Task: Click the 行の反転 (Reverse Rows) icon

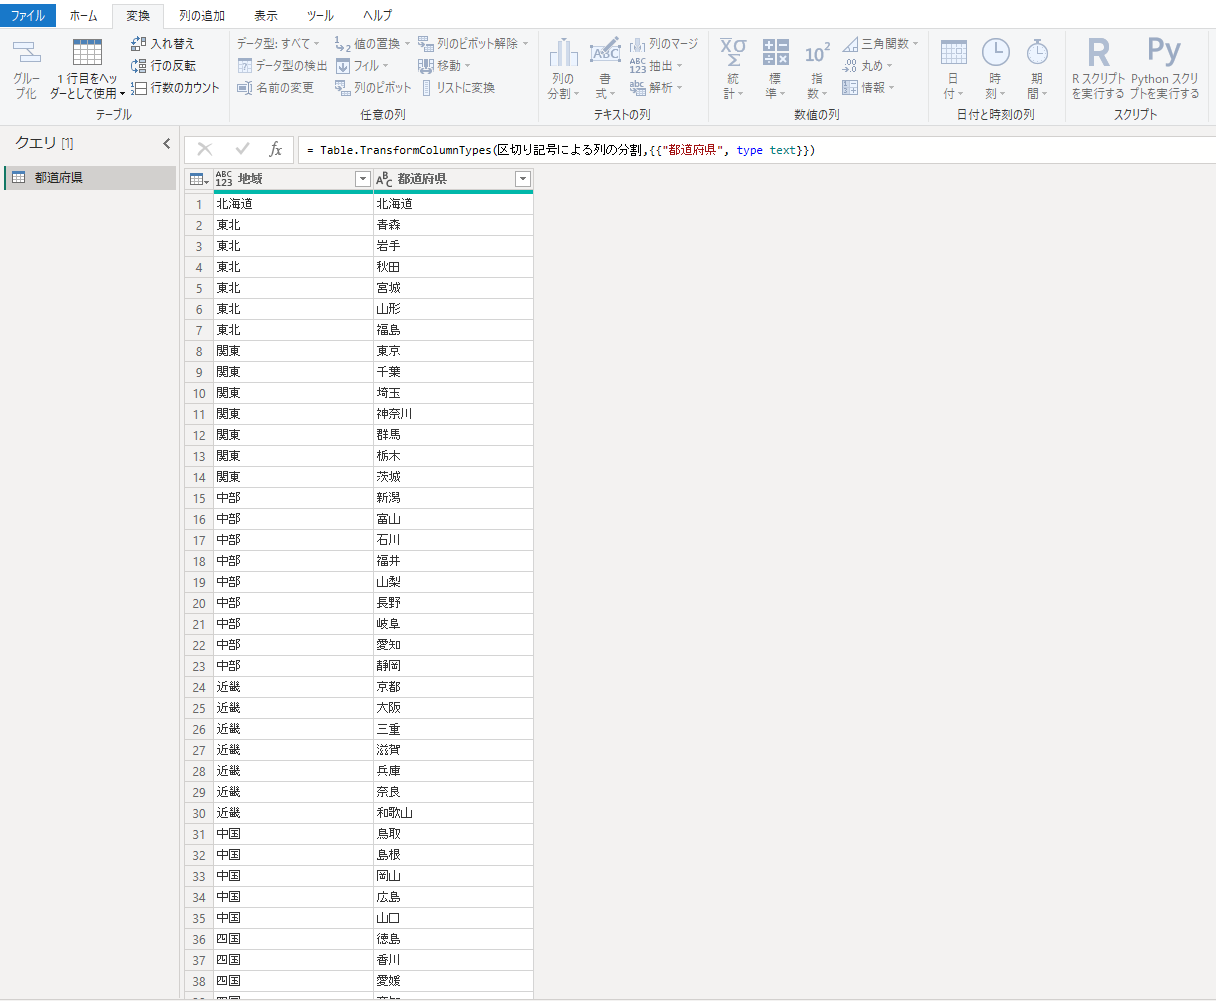Action: [x=139, y=66]
